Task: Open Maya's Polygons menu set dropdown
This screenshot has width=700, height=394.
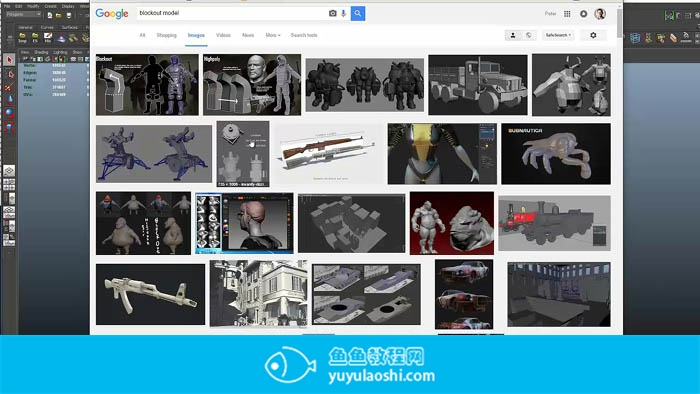Action: coord(24,15)
